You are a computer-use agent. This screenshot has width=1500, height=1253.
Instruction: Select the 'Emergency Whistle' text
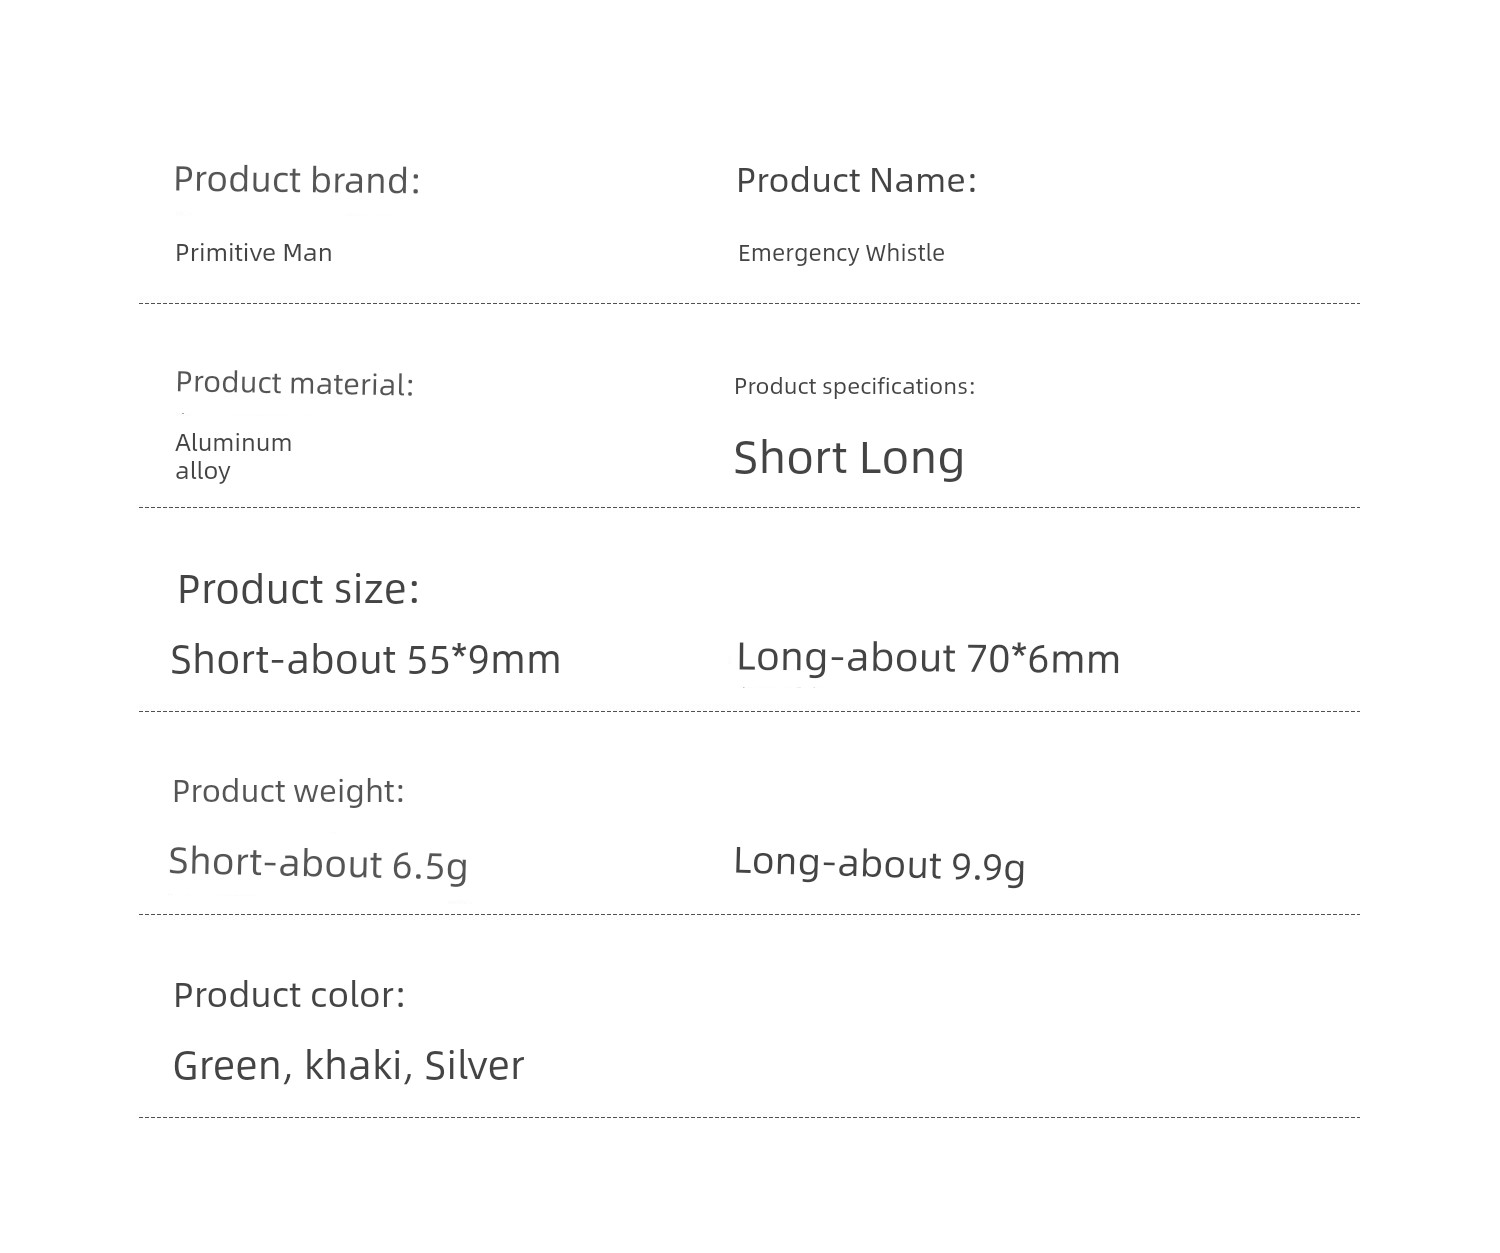[x=841, y=252]
